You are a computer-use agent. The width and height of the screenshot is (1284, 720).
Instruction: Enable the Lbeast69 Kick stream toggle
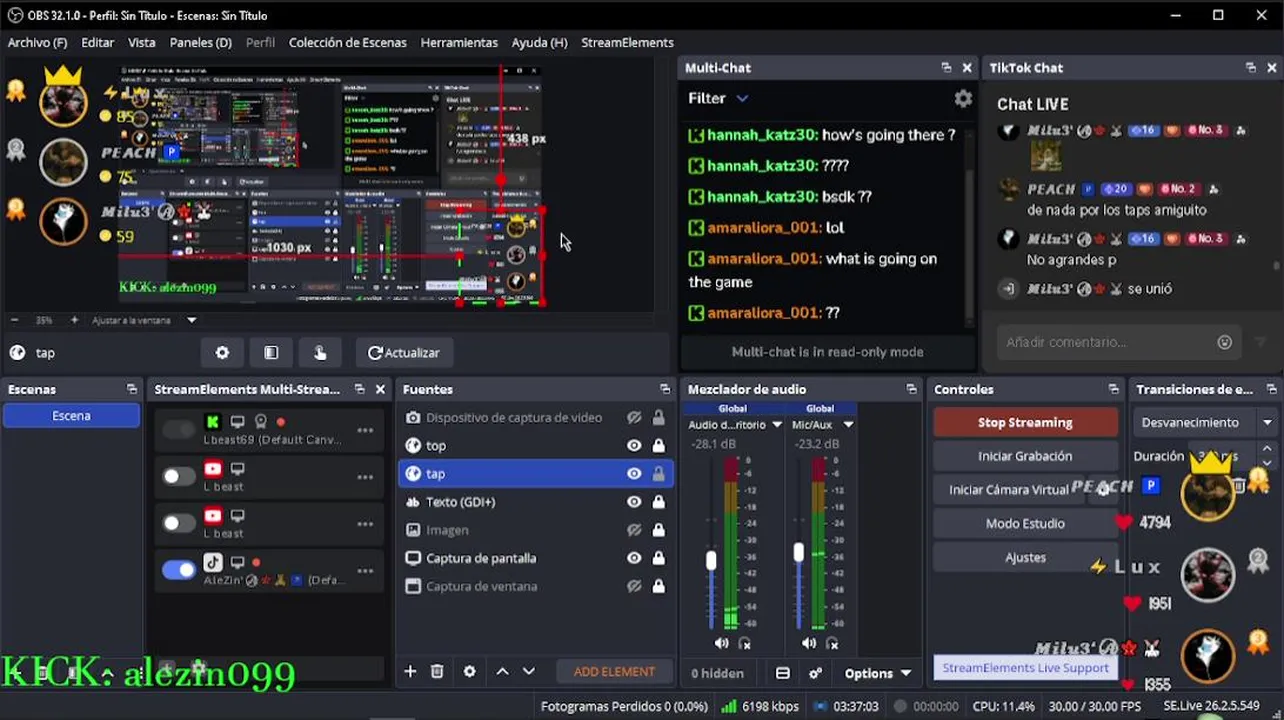tap(179, 430)
